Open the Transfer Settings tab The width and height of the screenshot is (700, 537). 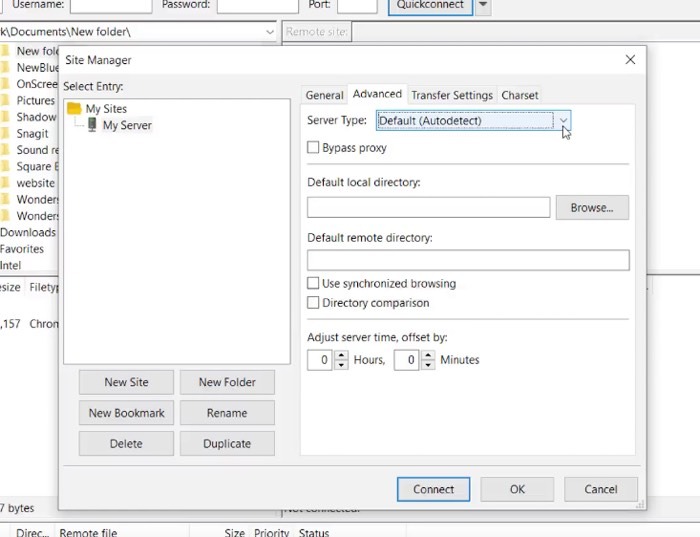pos(452,95)
